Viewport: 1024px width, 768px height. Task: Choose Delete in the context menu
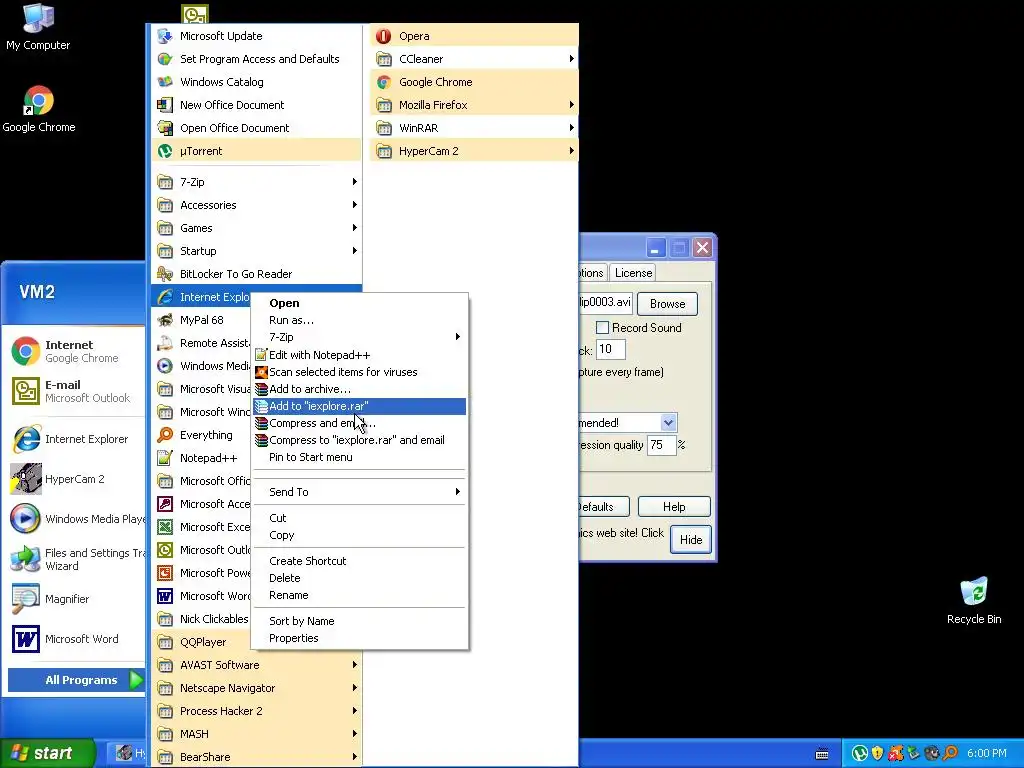[x=359, y=578]
